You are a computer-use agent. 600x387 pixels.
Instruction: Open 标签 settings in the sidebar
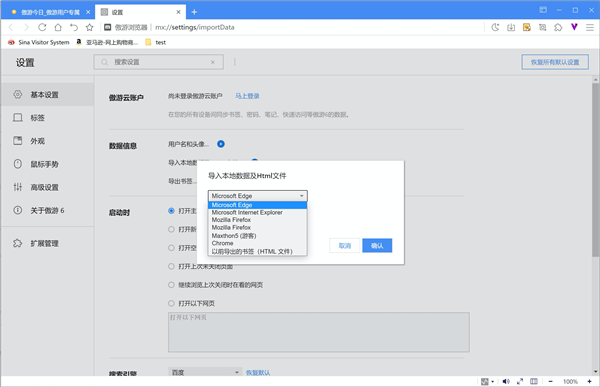[47, 118]
